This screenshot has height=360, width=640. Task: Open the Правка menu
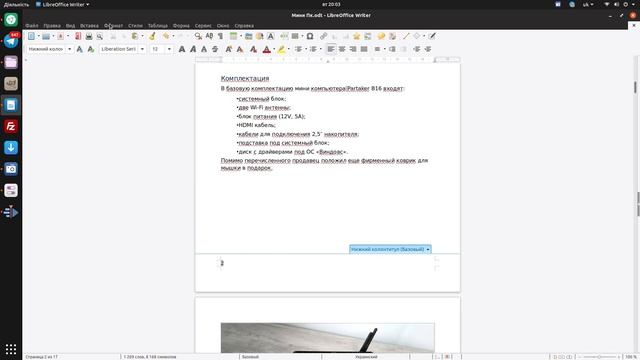tap(52, 25)
